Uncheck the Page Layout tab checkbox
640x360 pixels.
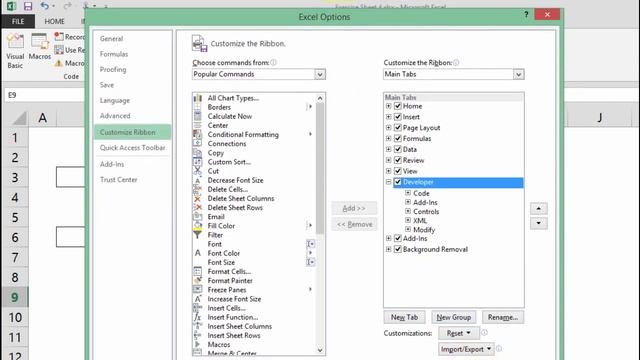(398, 128)
